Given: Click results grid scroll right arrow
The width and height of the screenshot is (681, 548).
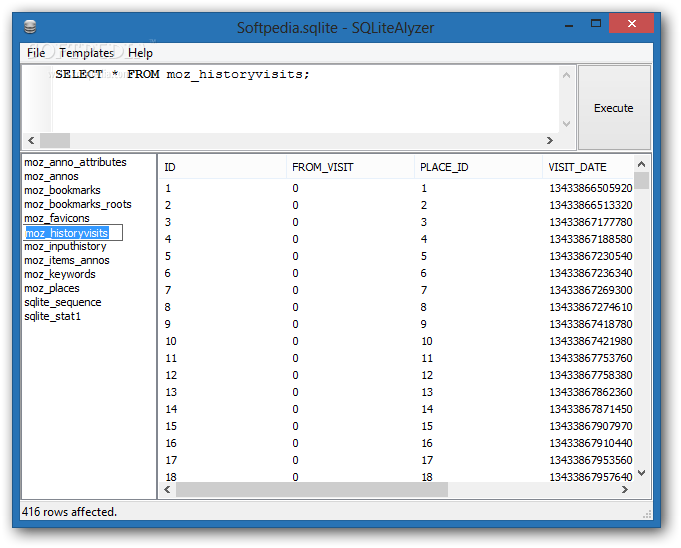Looking at the screenshot, I should (625, 489).
